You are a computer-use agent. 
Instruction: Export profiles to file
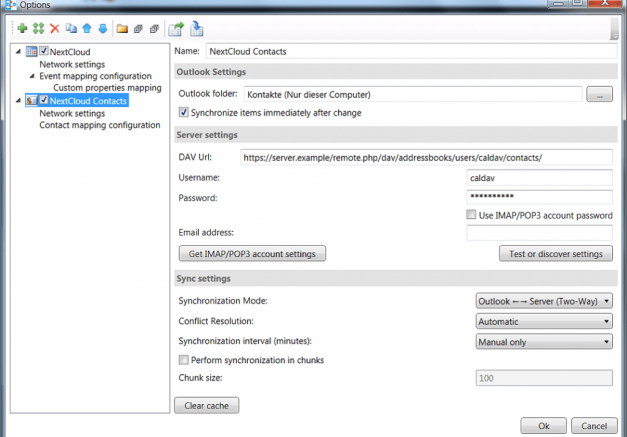tap(176, 28)
